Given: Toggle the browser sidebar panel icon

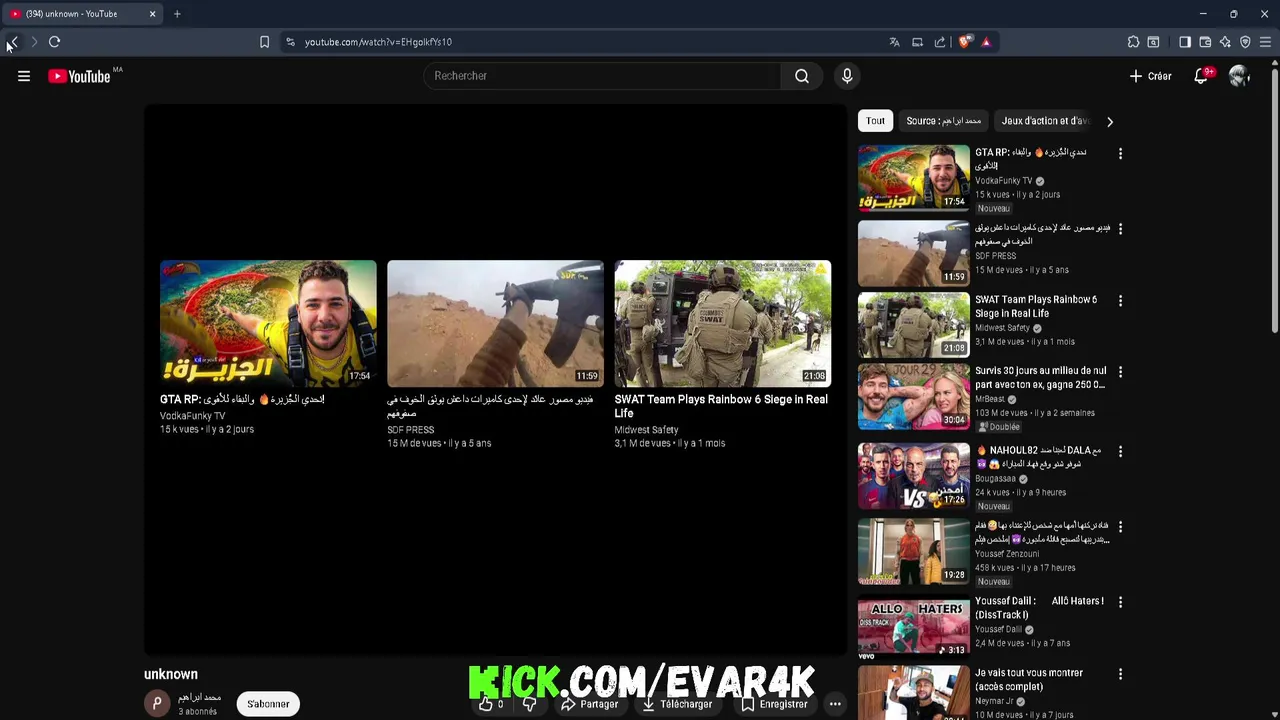Looking at the screenshot, I should pos(1185,42).
